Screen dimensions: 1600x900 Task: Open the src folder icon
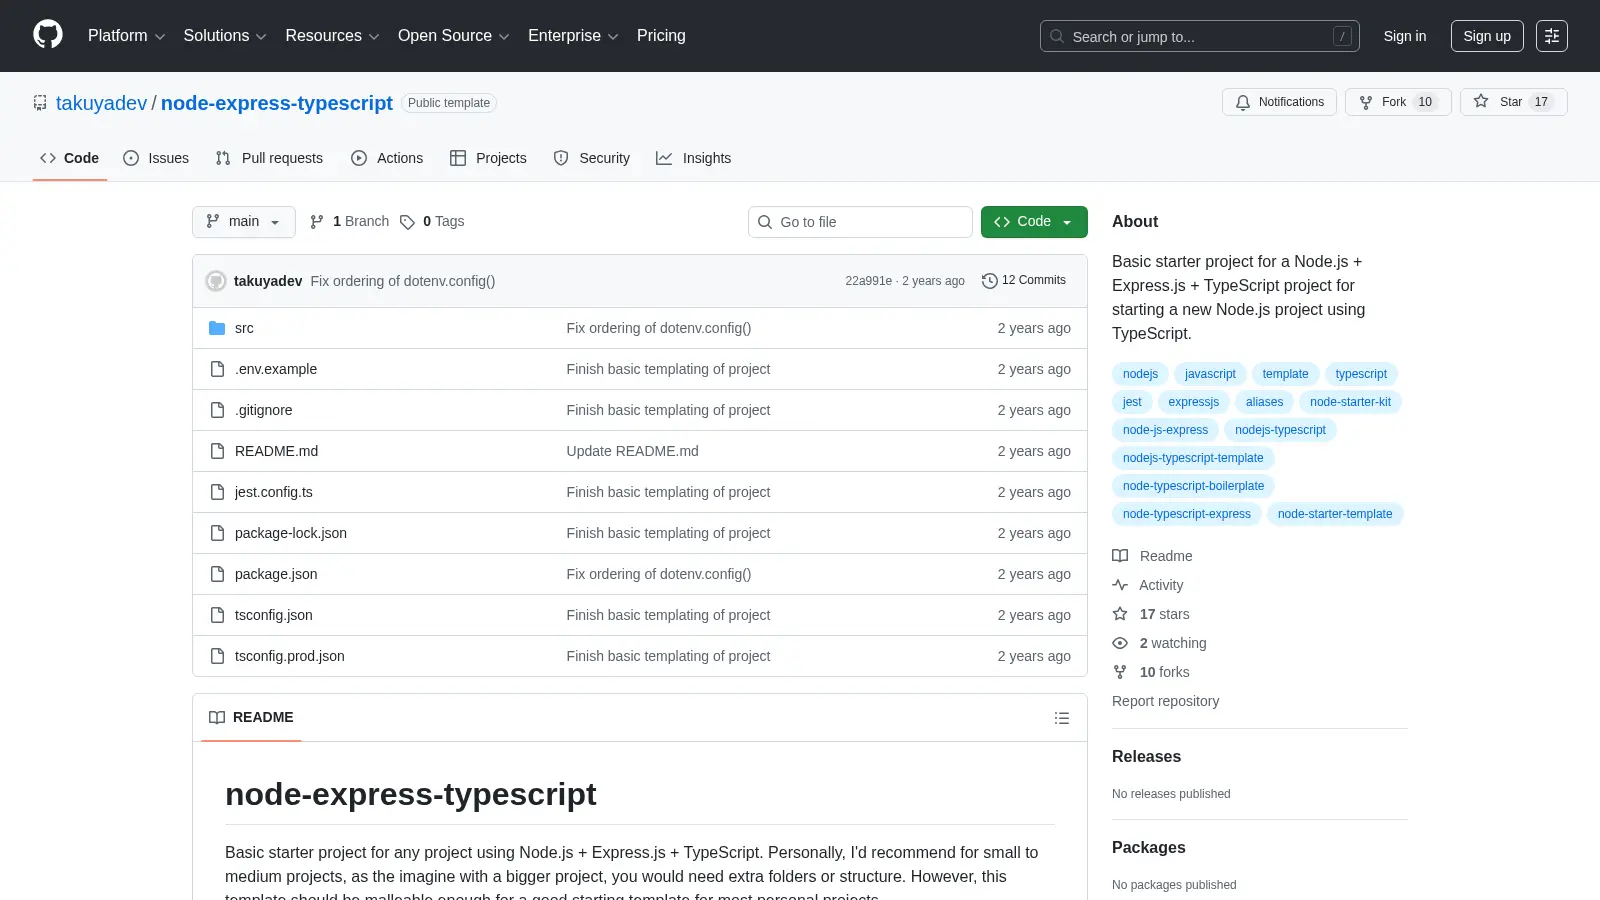pyautogui.click(x=217, y=328)
